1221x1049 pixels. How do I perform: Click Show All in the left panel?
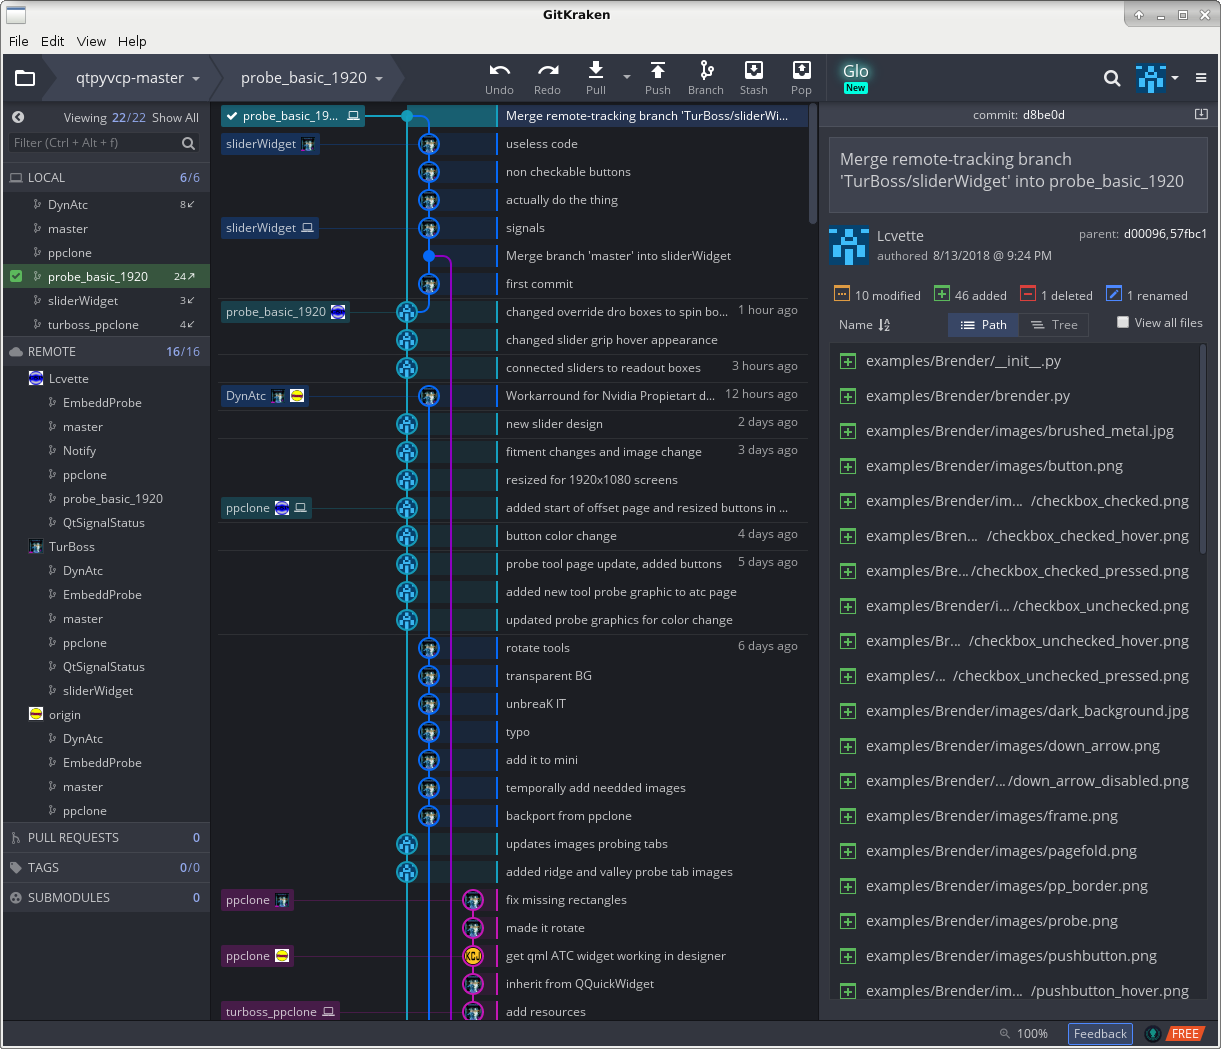(175, 118)
